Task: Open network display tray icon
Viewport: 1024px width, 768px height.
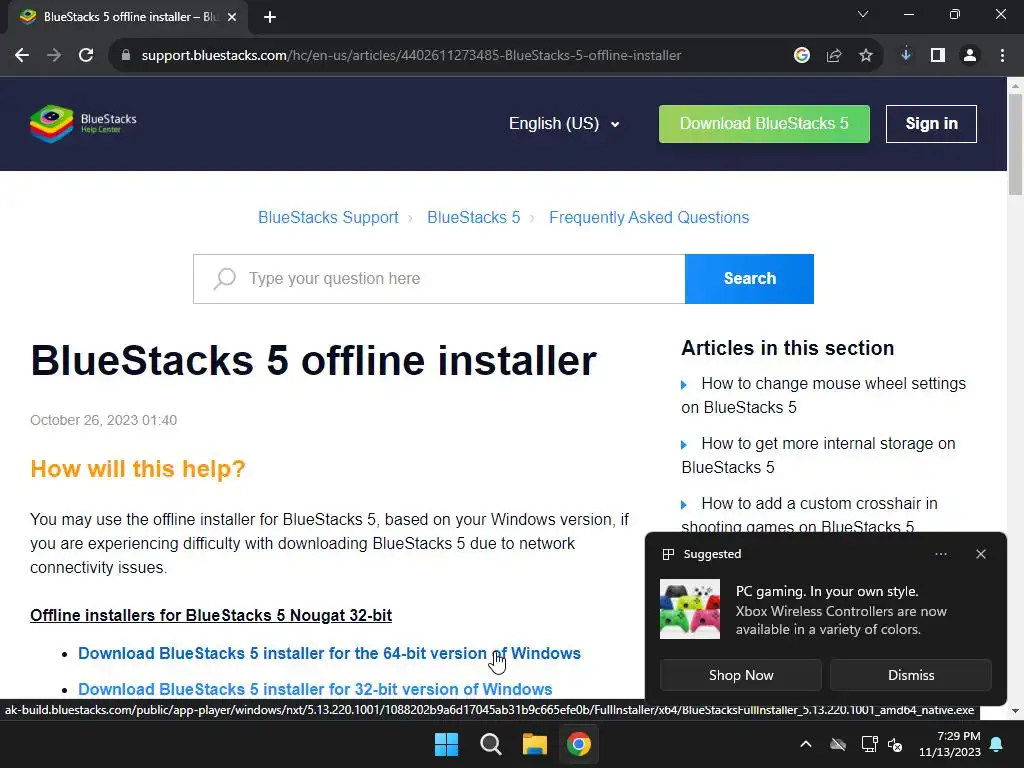Action: [x=869, y=744]
